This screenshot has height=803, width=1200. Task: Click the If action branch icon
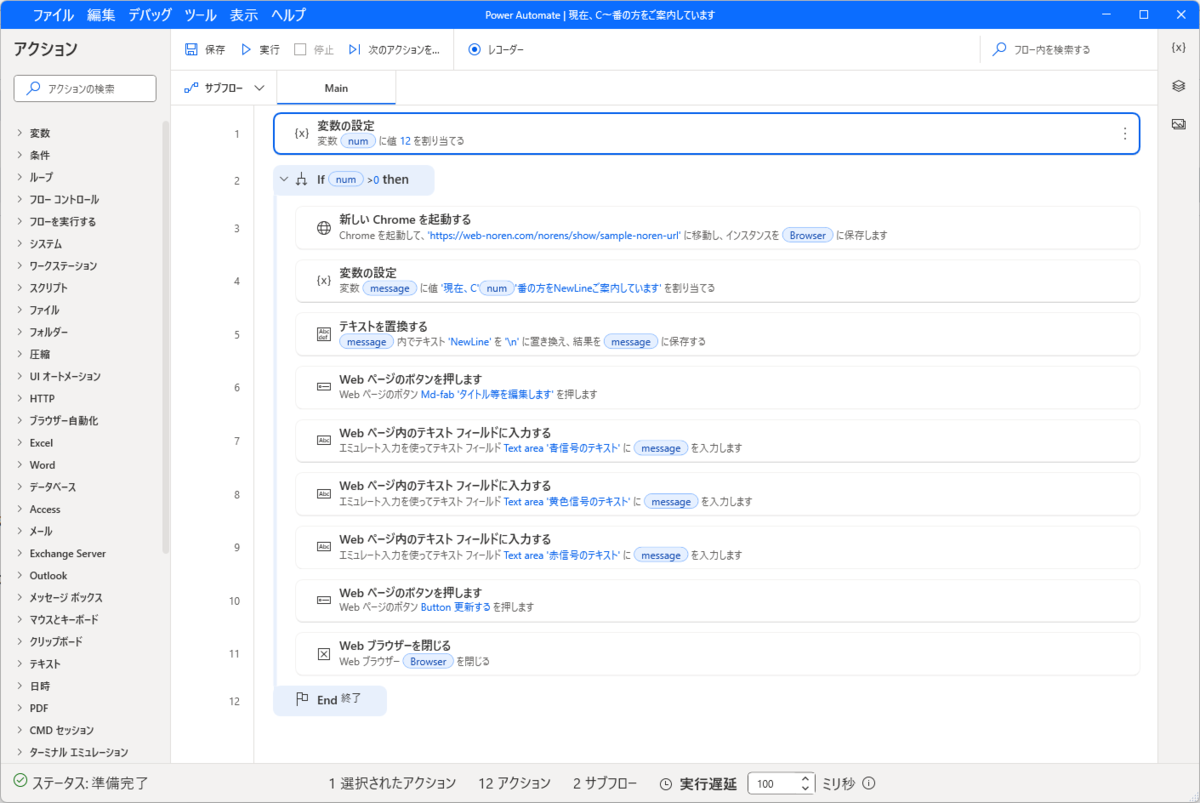click(x=301, y=180)
